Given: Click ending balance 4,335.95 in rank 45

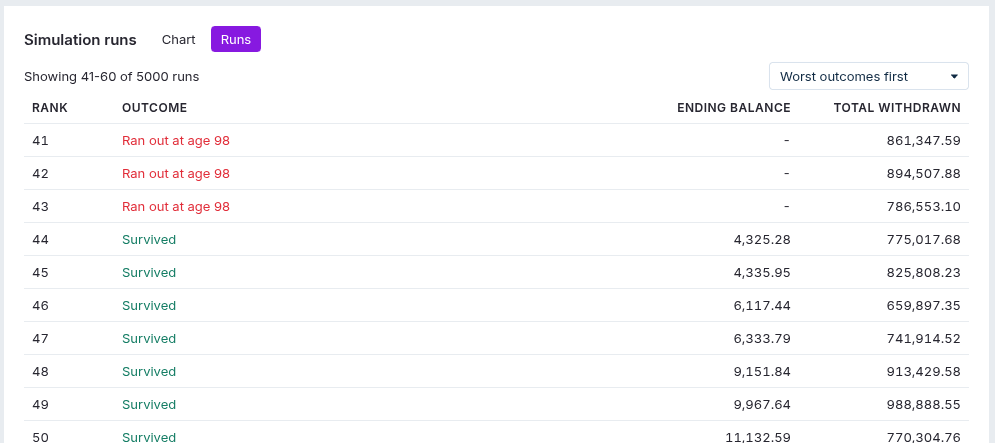Looking at the screenshot, I should (x=762, y=272).
